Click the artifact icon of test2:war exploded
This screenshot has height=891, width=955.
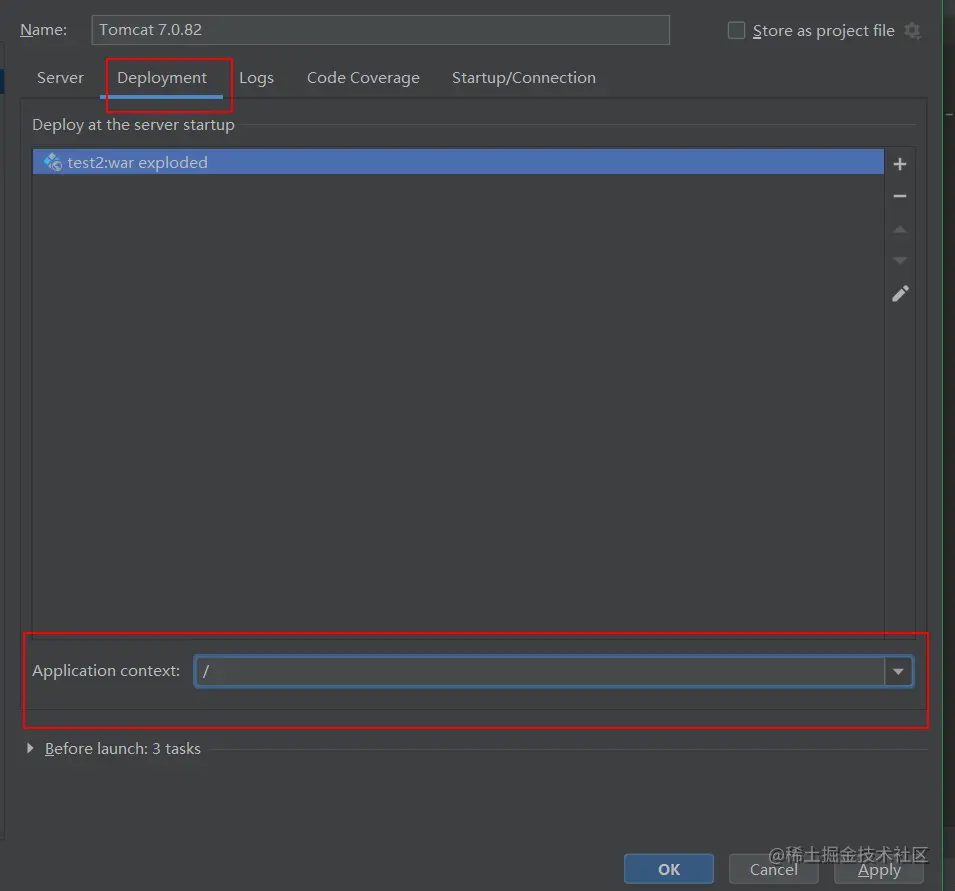(x=52, y=162)
